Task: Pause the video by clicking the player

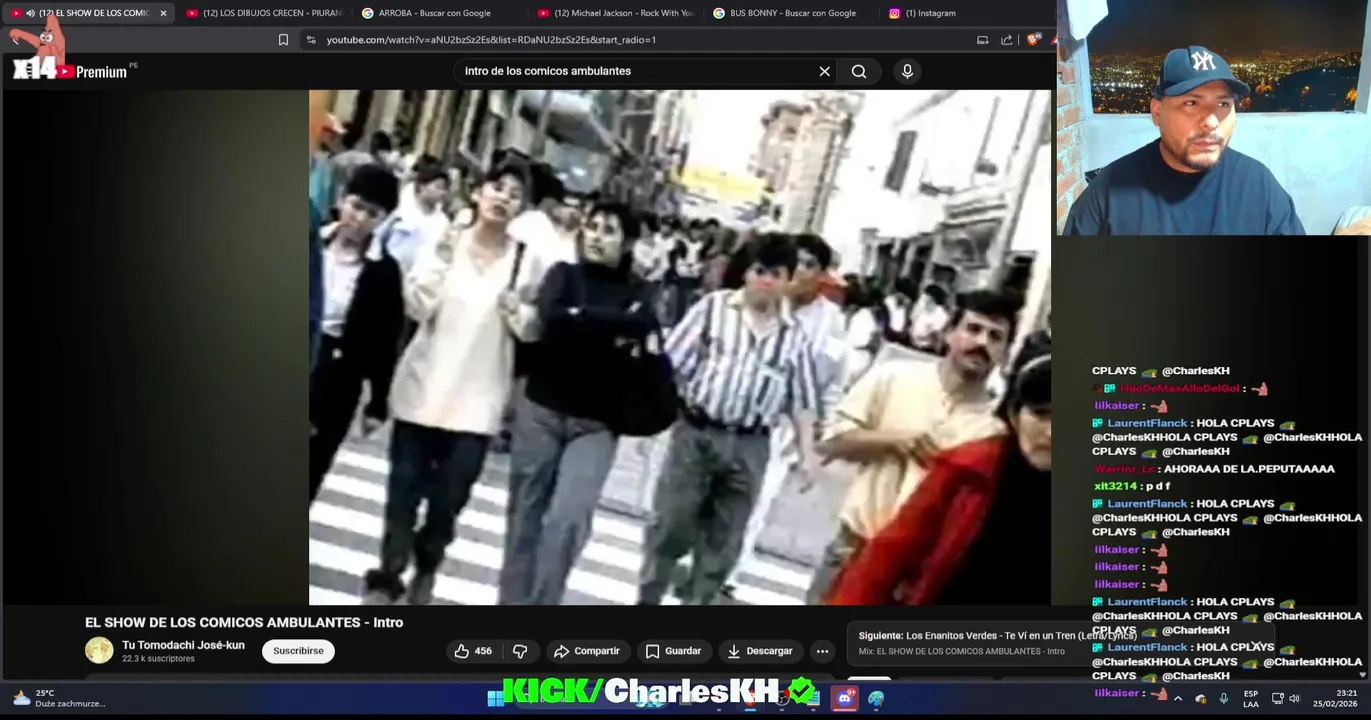Action: 680,347
